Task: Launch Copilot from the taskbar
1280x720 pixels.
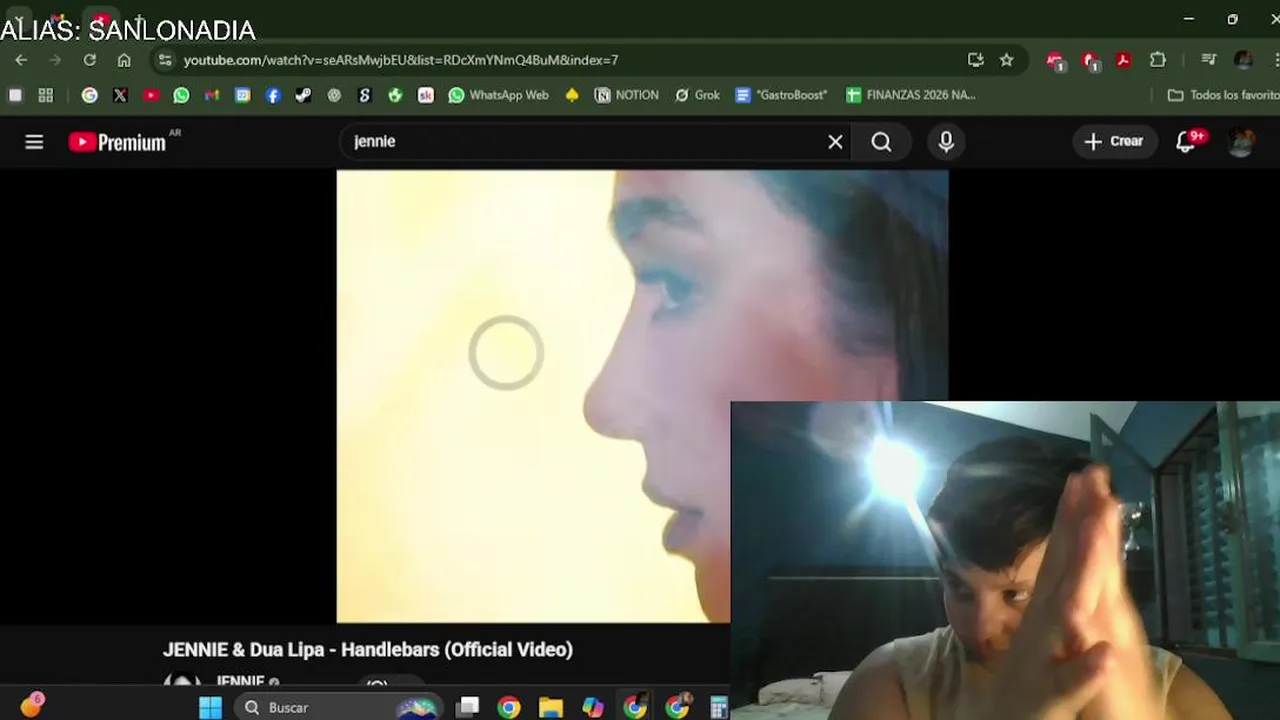Action: [593, 708]
